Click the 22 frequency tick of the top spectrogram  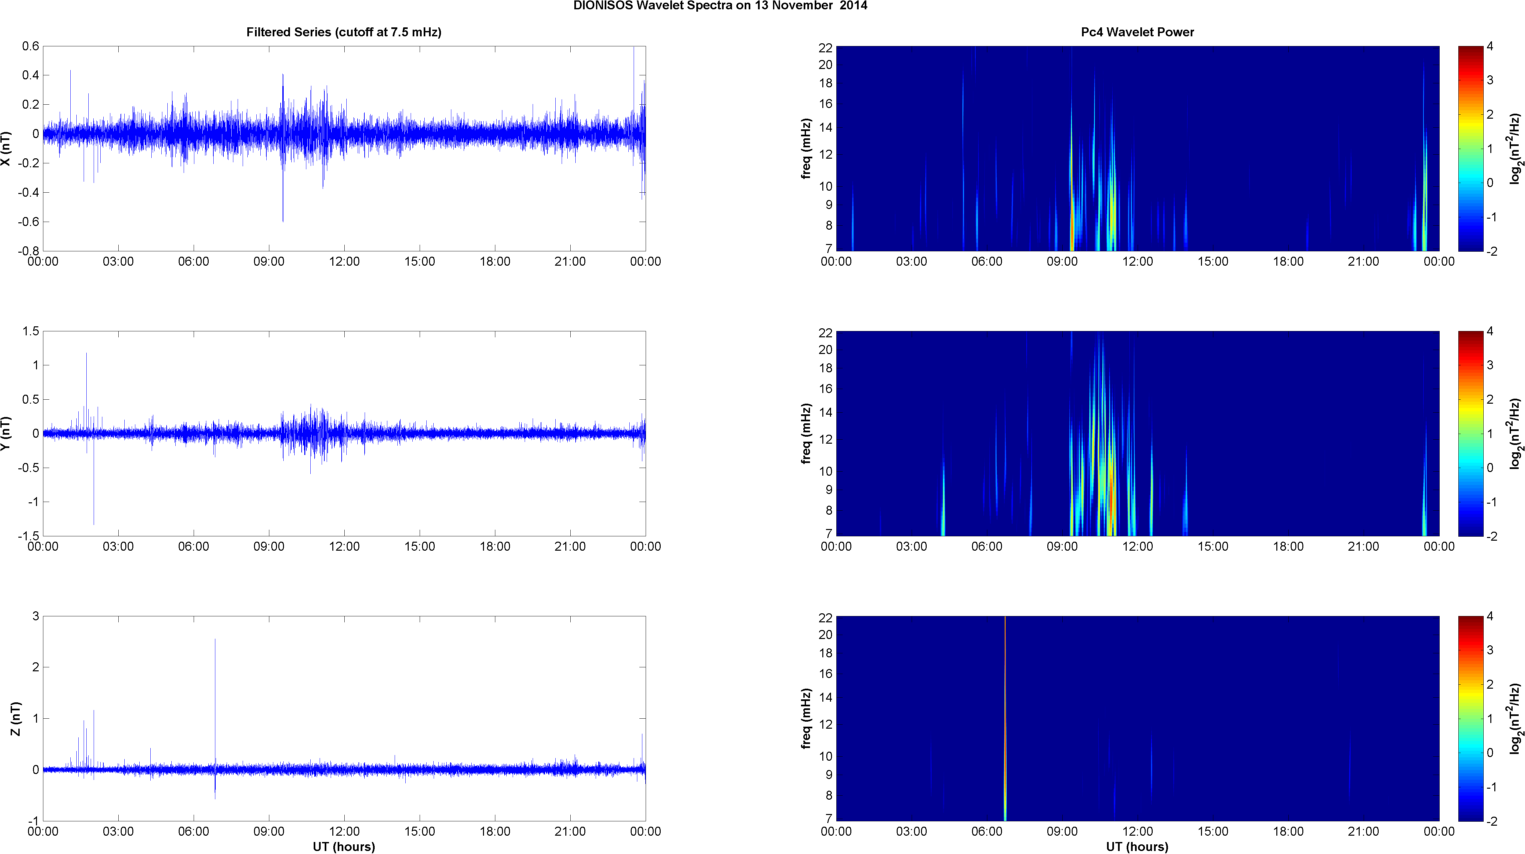tap(825, 48)
